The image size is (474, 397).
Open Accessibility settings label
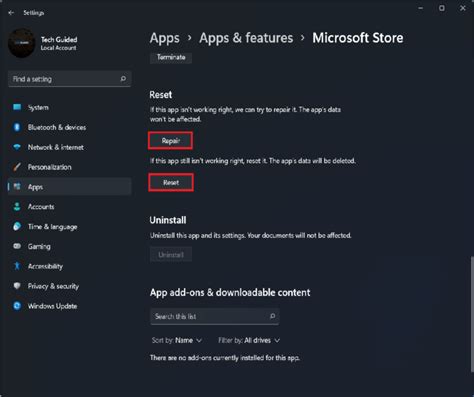click(45, 266)
